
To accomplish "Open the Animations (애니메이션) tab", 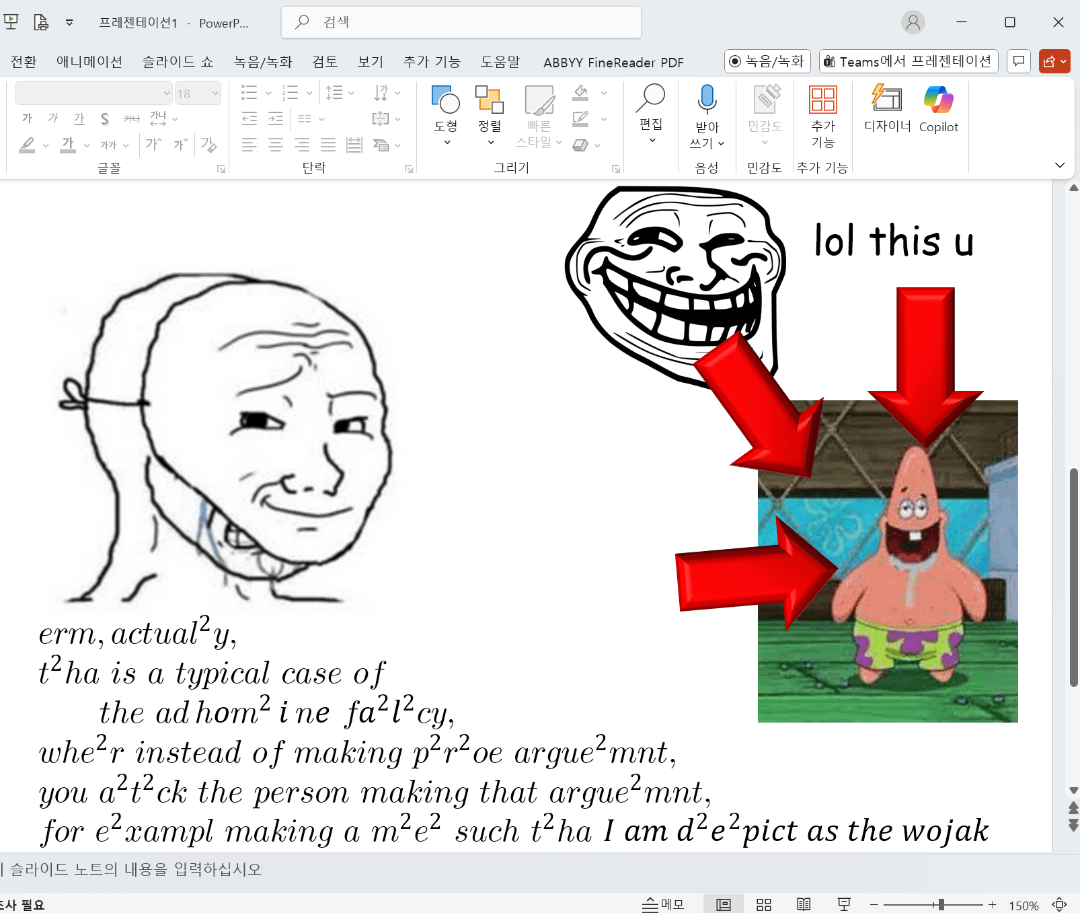I will pos(89,62).
